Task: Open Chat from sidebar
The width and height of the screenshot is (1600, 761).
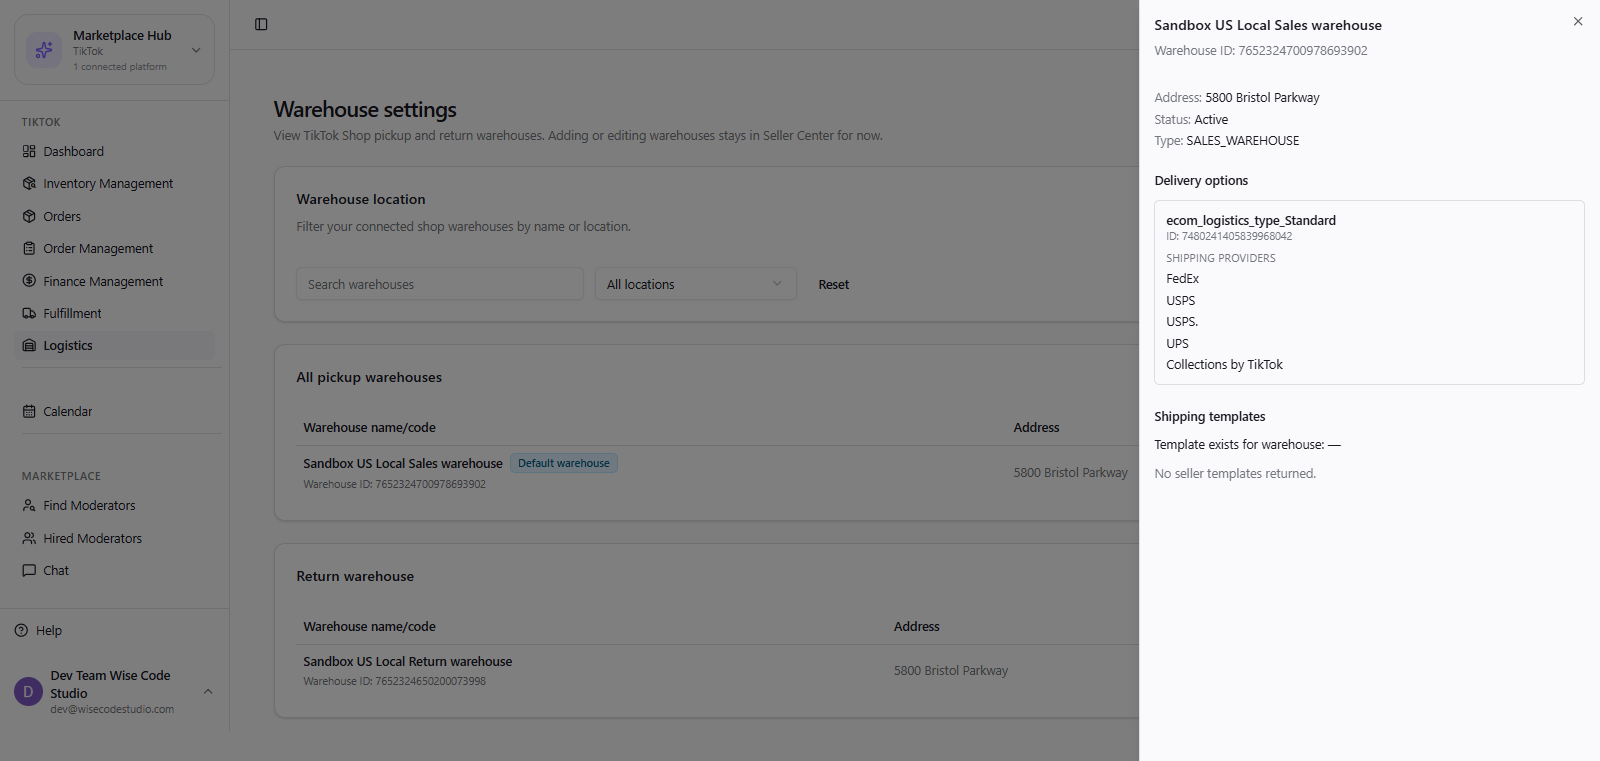Action: 115,570
